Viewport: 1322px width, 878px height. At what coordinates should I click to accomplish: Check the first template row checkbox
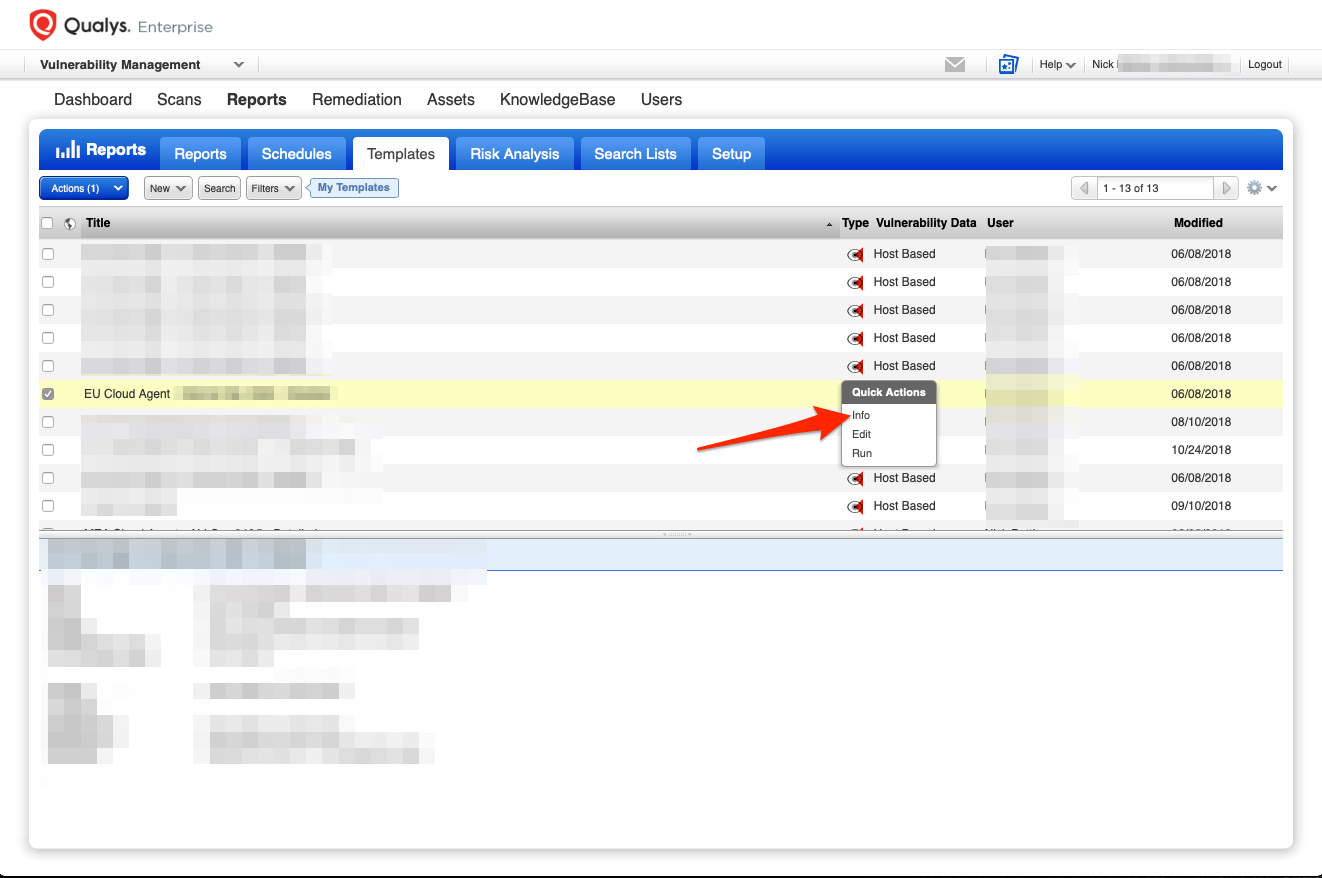pos(48,254)
